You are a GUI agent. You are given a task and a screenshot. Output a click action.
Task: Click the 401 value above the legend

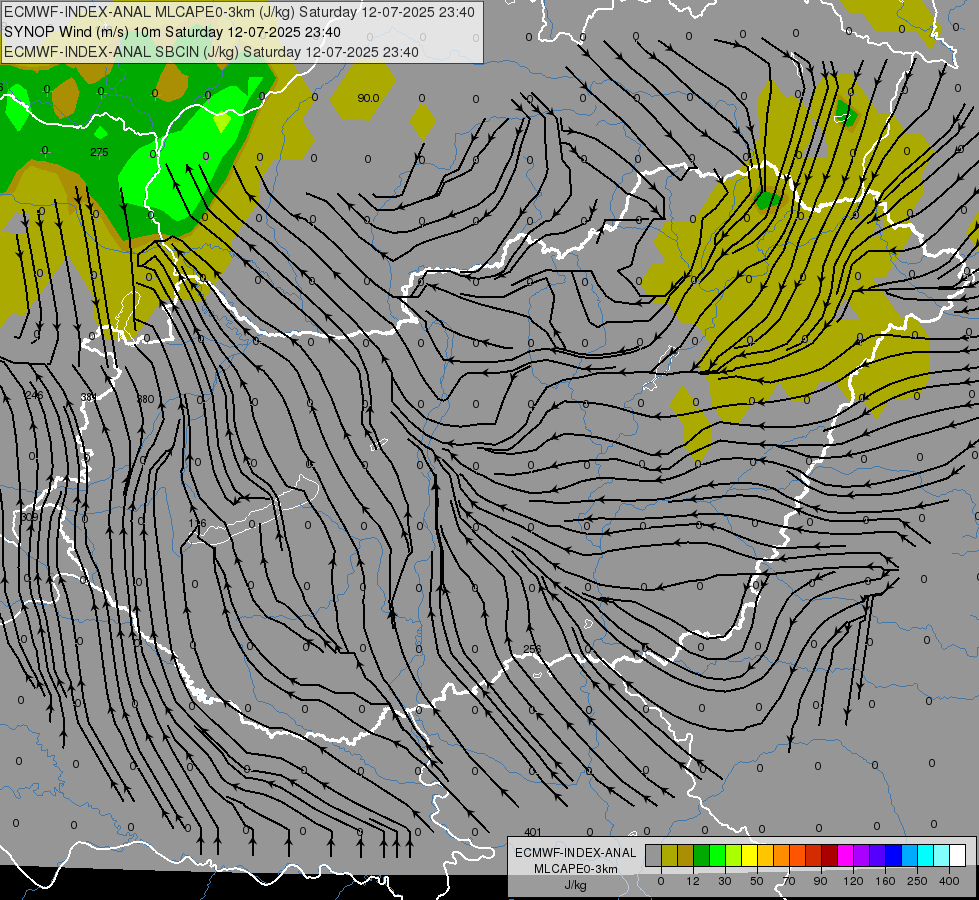533,832
